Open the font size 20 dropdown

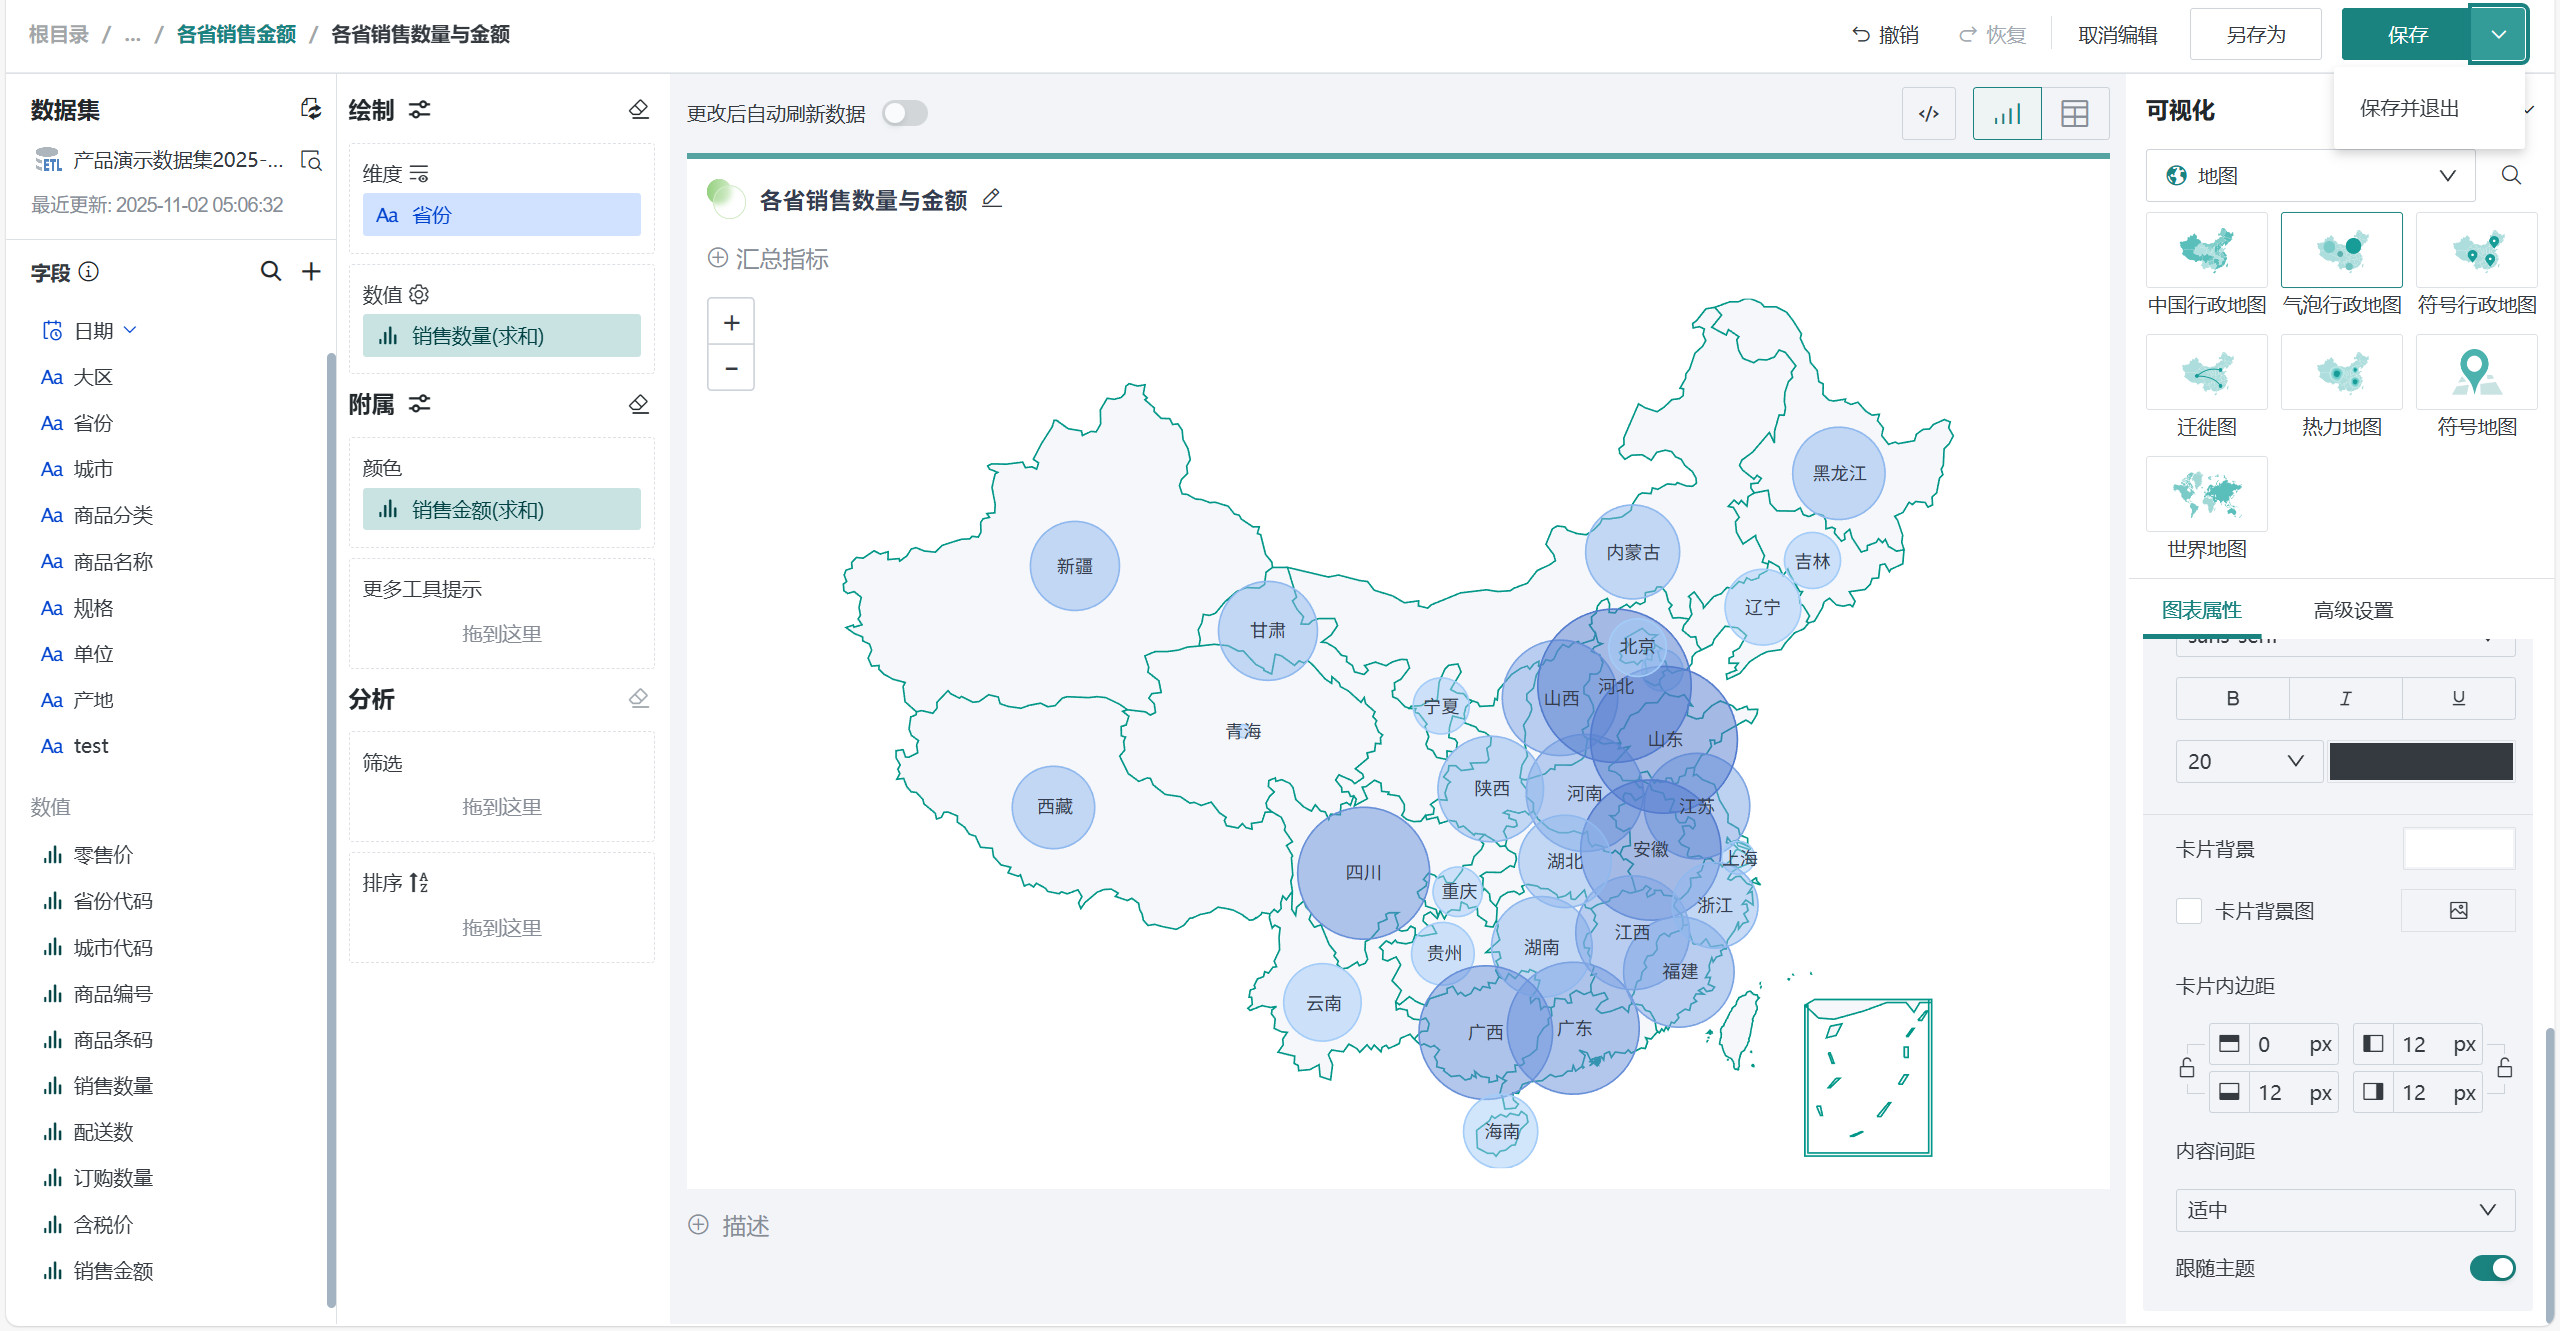[2248, 761]
